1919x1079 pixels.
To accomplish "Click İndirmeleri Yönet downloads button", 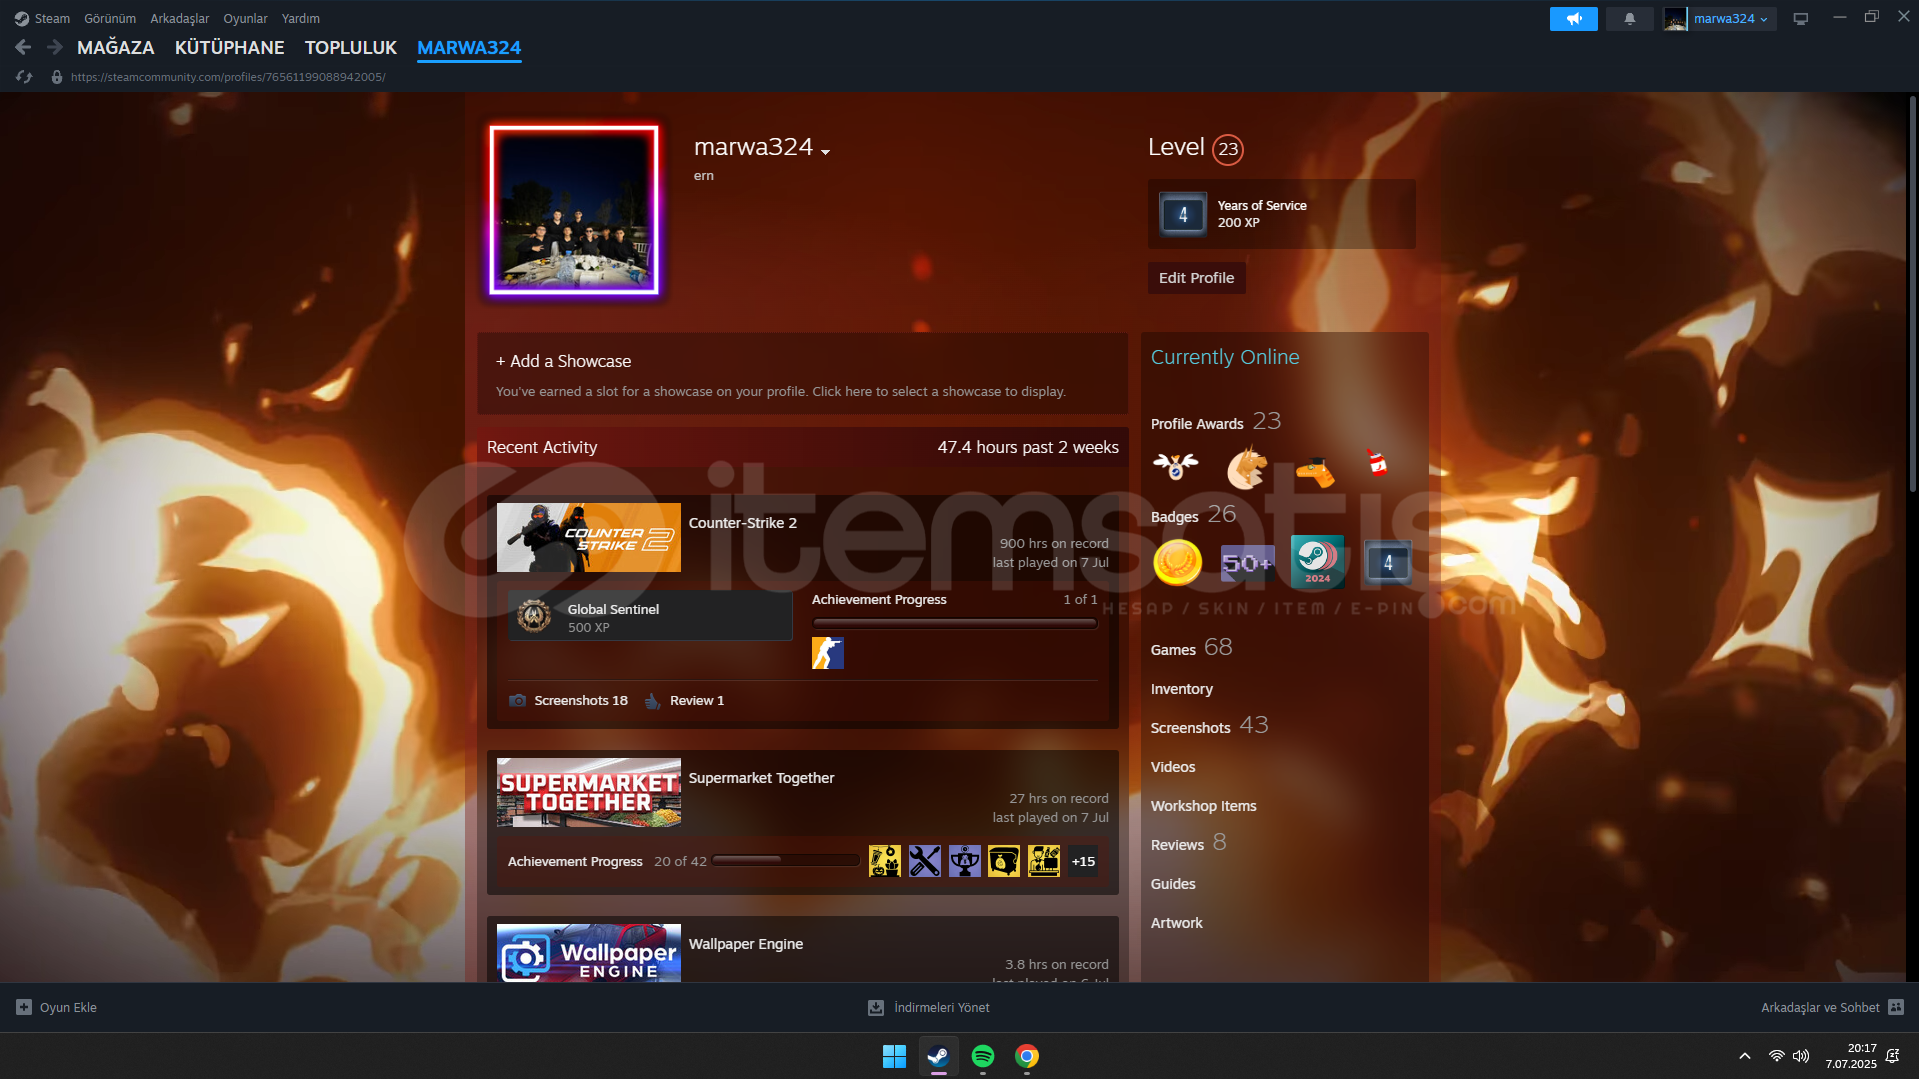I will coord(929,1007).
